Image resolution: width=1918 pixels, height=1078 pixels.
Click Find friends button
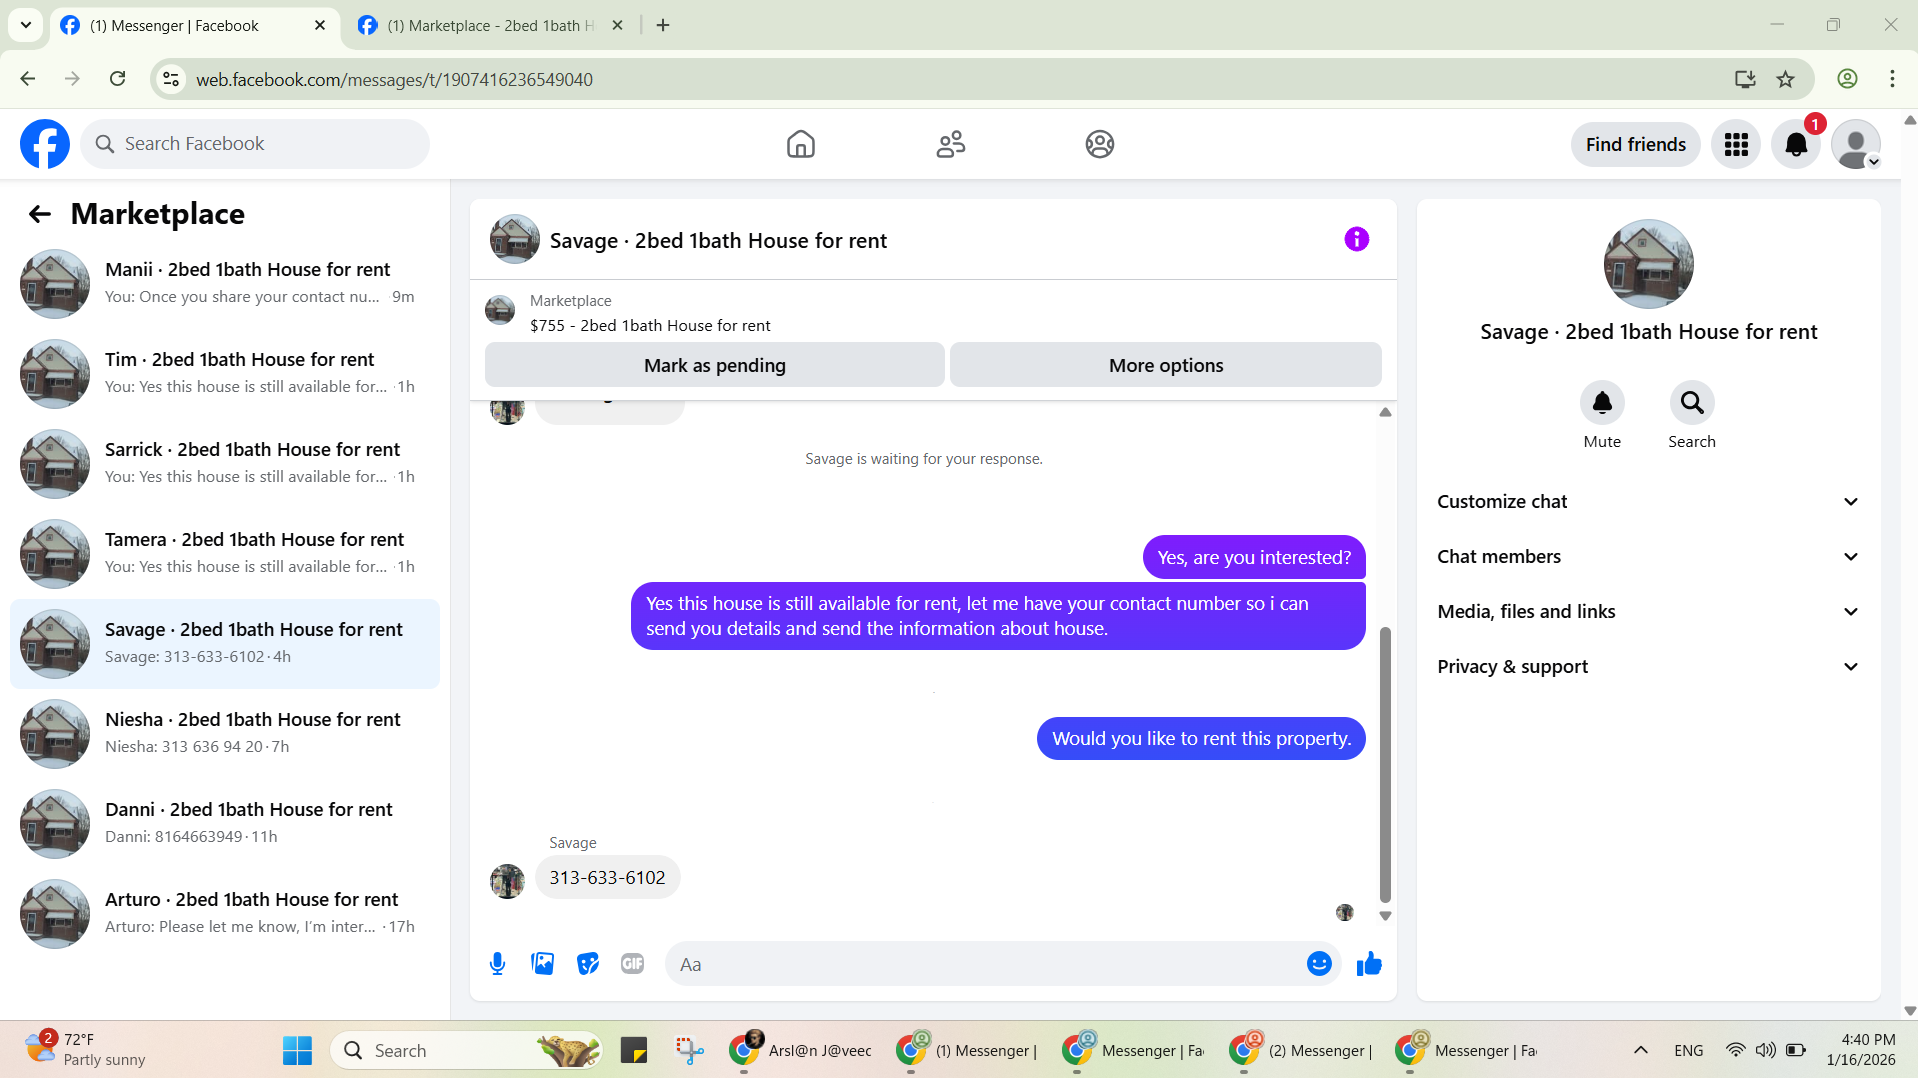click(1635, 145)
